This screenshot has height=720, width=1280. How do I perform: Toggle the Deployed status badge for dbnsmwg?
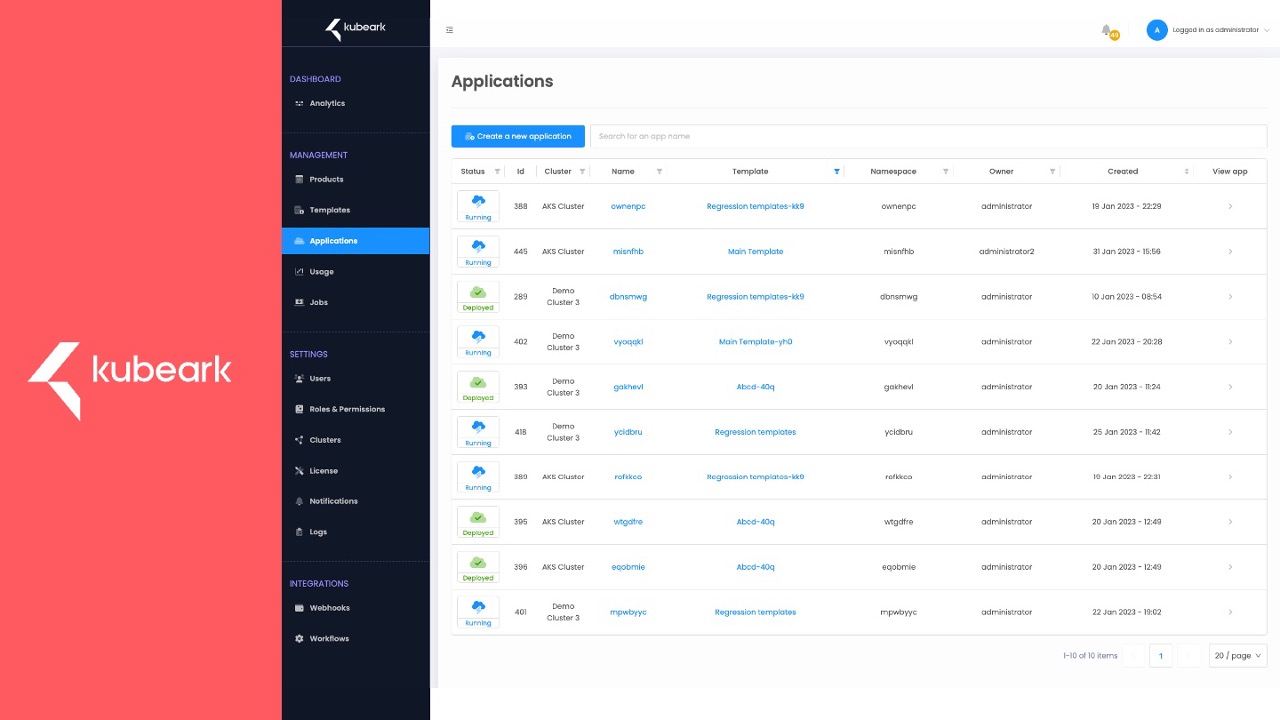477,296
